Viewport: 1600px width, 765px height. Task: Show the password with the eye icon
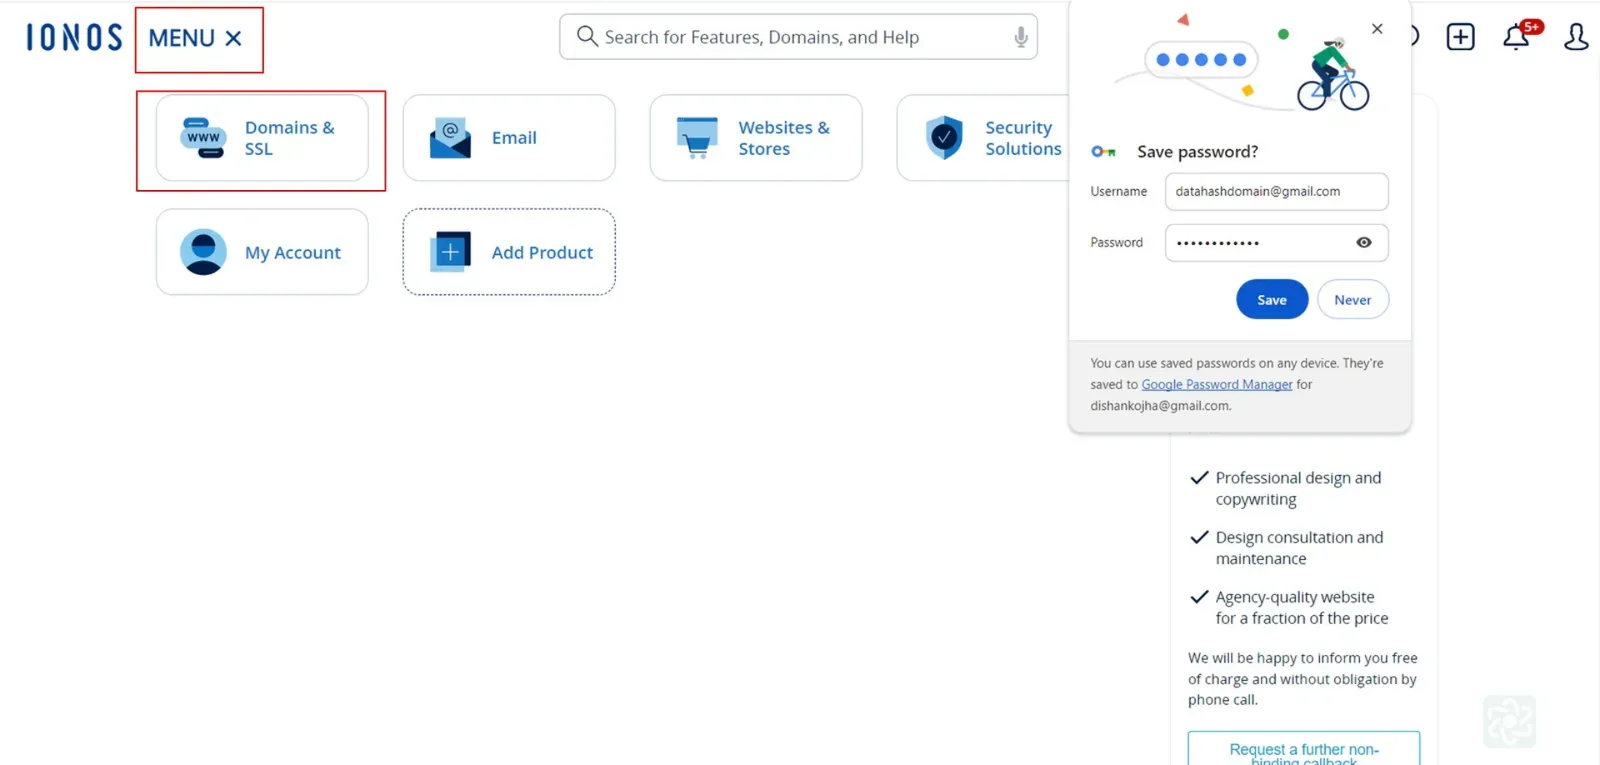click(x=1364, y=242)
